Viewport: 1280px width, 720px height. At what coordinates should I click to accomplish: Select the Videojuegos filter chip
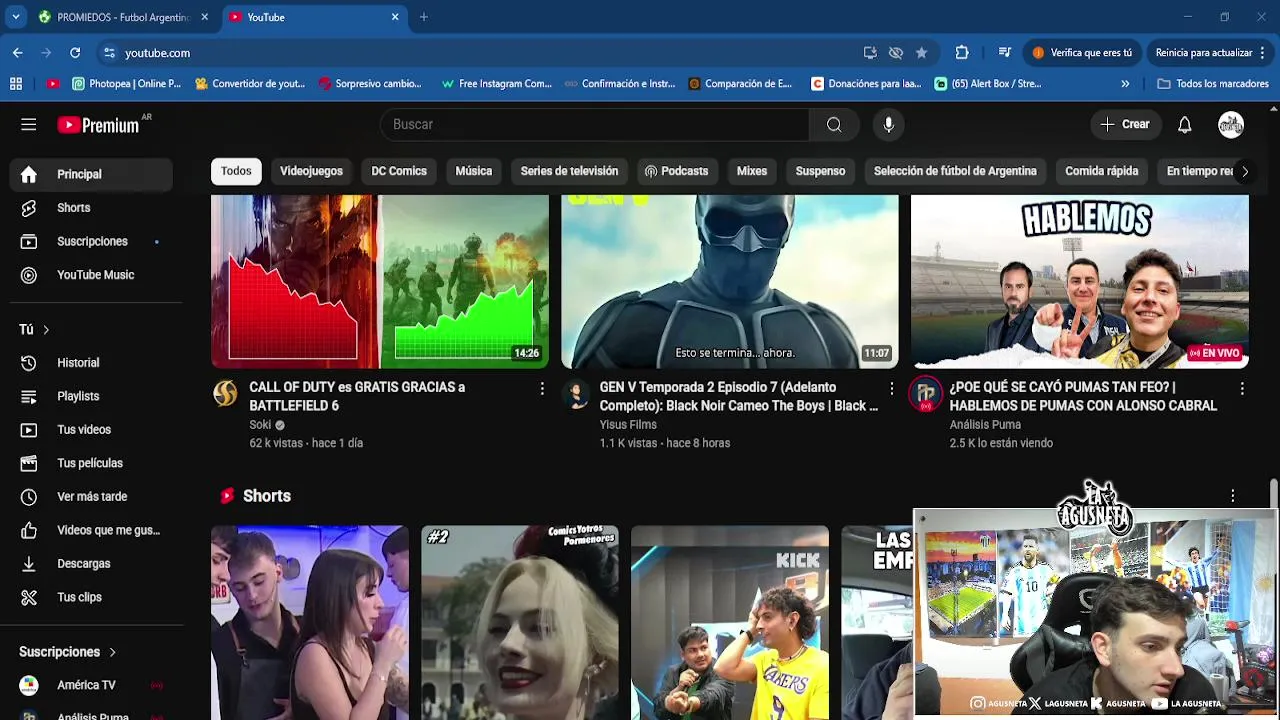coord(311,171)
